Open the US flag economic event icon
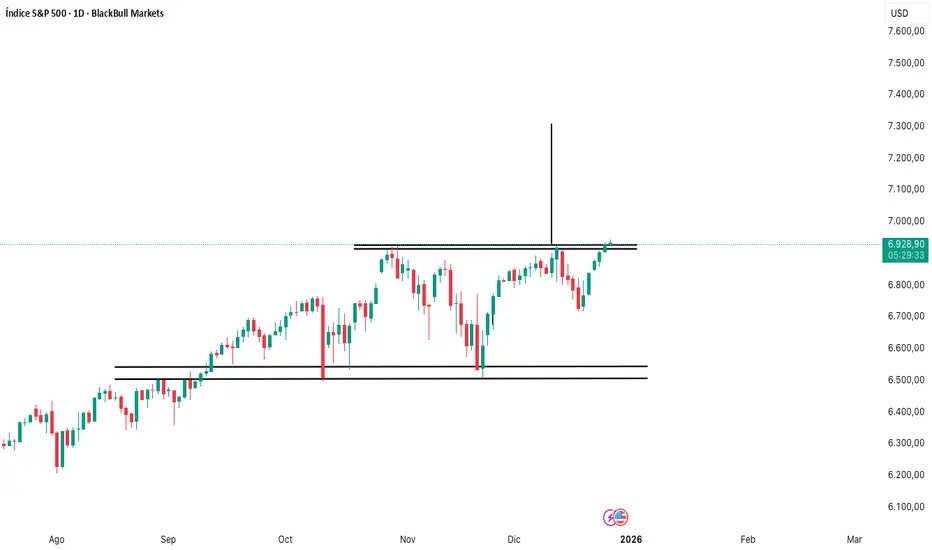The height and width of the screenshot is (550, 932). pos(620,517)
